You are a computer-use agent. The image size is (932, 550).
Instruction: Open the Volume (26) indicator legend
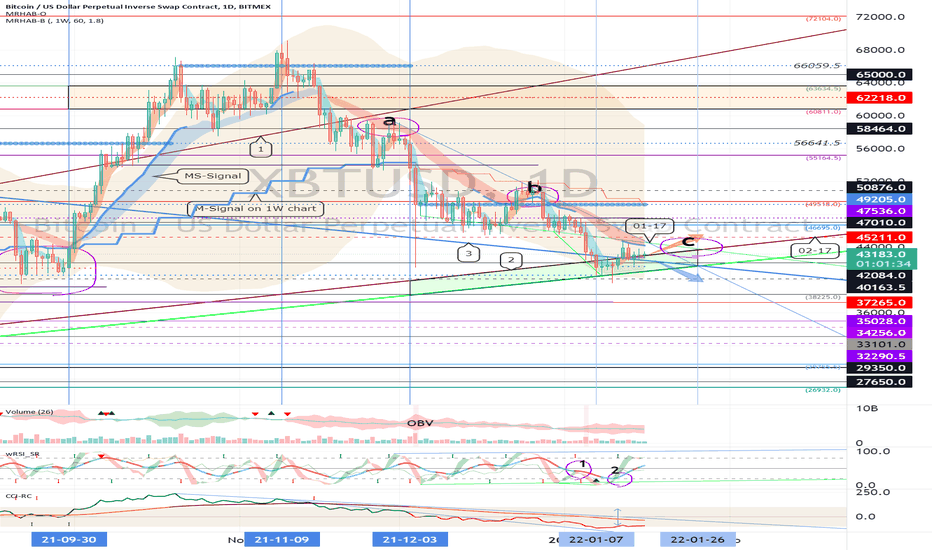30,412
